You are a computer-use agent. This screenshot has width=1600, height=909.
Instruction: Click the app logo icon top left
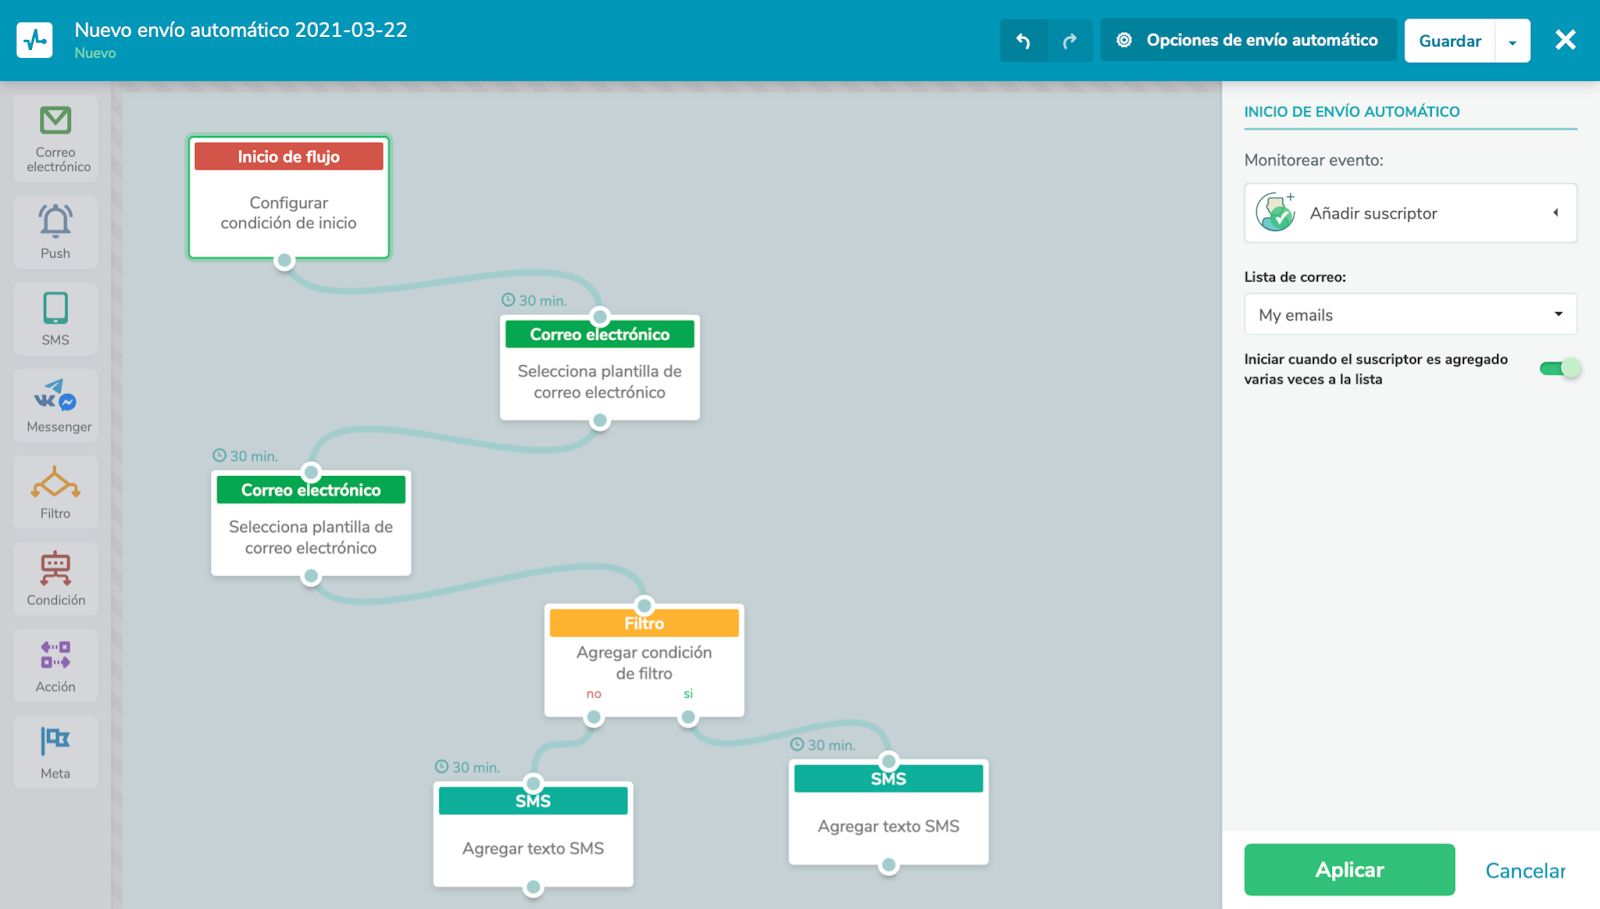point(34,40)
